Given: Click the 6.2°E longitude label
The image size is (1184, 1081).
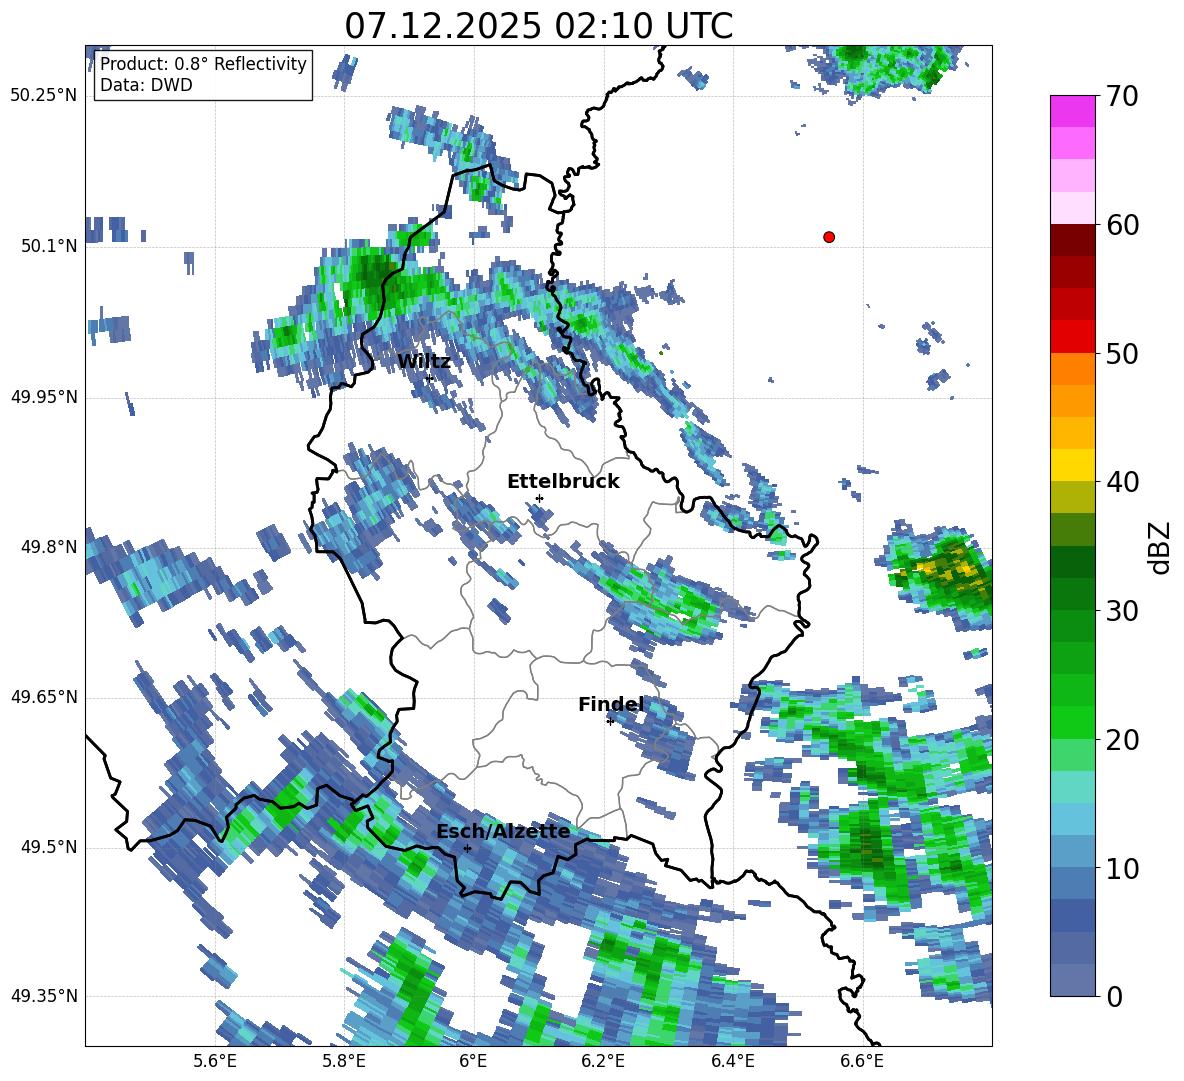Looking at the screenshot, I should click(603, 1061).
